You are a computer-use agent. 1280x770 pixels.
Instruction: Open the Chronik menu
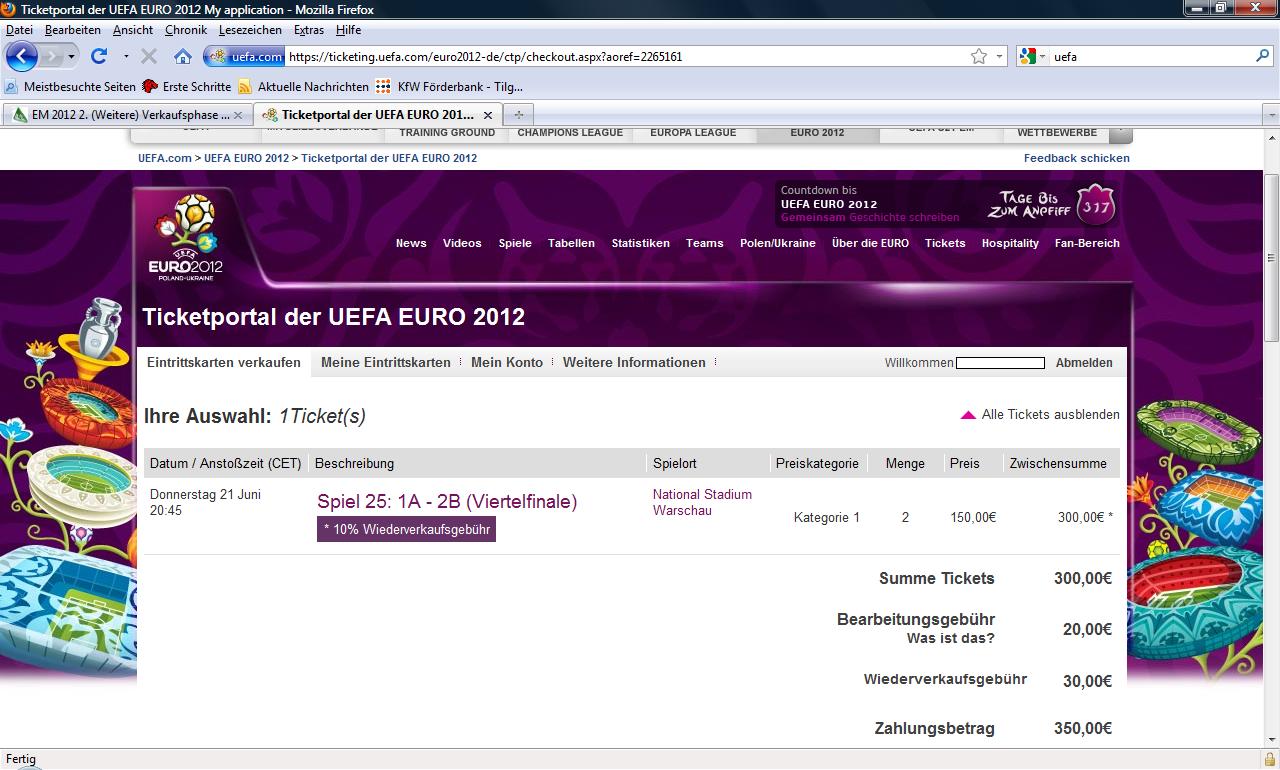coord(186,30)
